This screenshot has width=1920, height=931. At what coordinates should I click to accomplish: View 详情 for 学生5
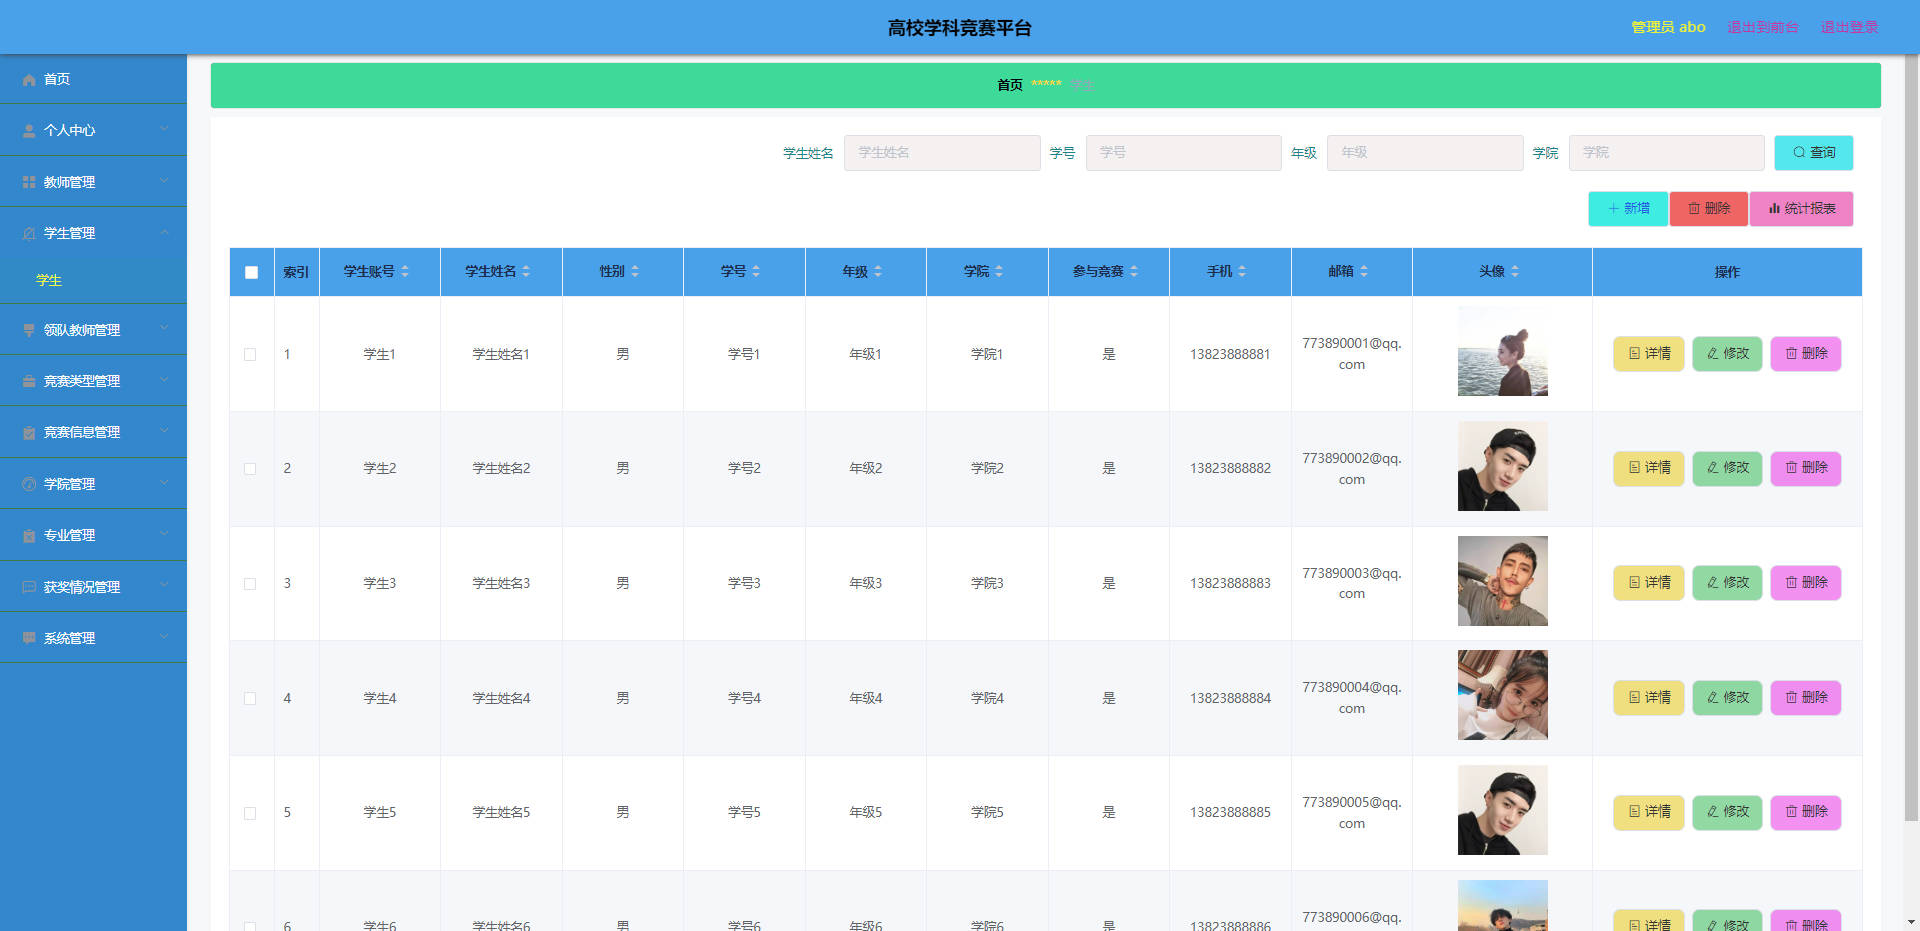tap(1649, 812)
